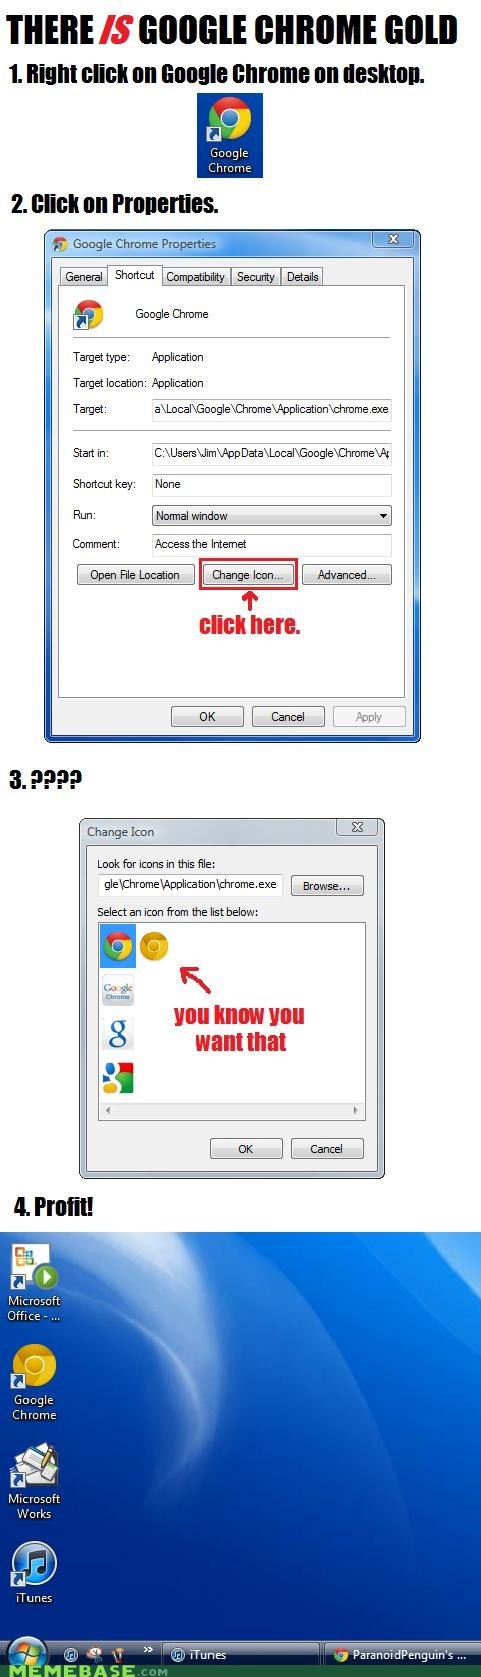
Task: Open the gold Google Chrome desktop shortcut
Action: click(34, 1382)
